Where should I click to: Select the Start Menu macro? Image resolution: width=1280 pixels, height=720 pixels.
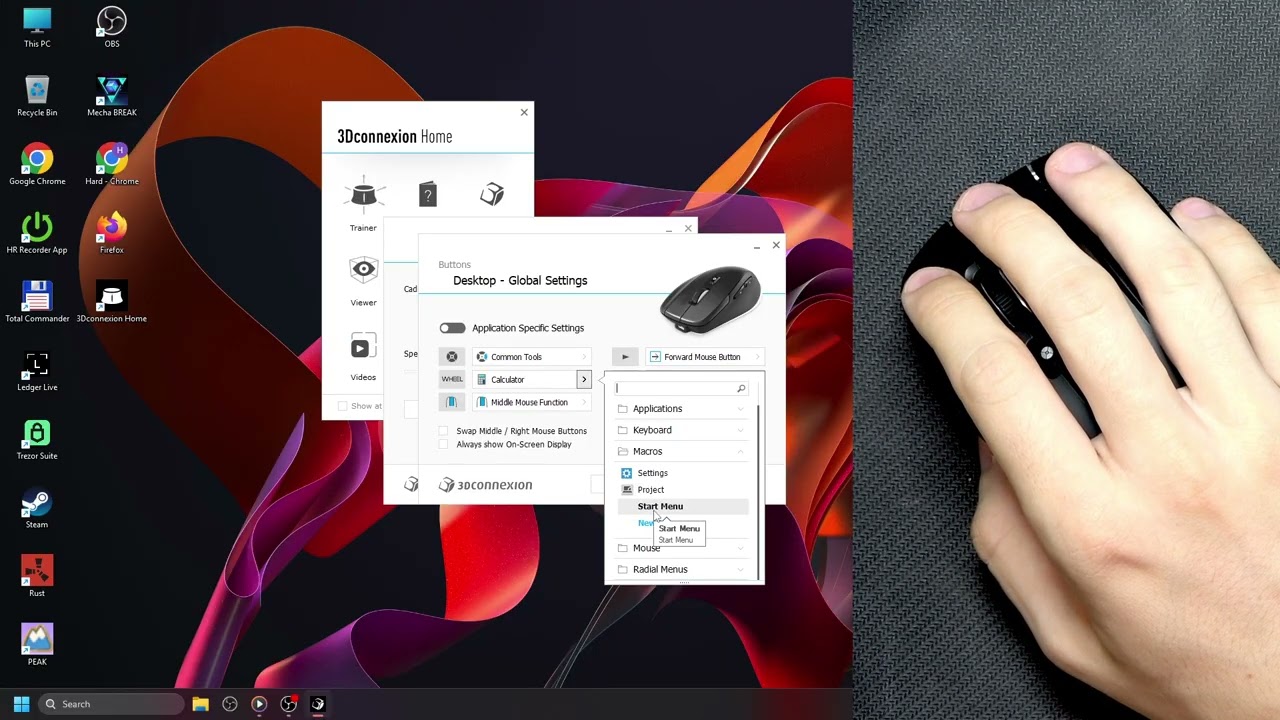681,506
